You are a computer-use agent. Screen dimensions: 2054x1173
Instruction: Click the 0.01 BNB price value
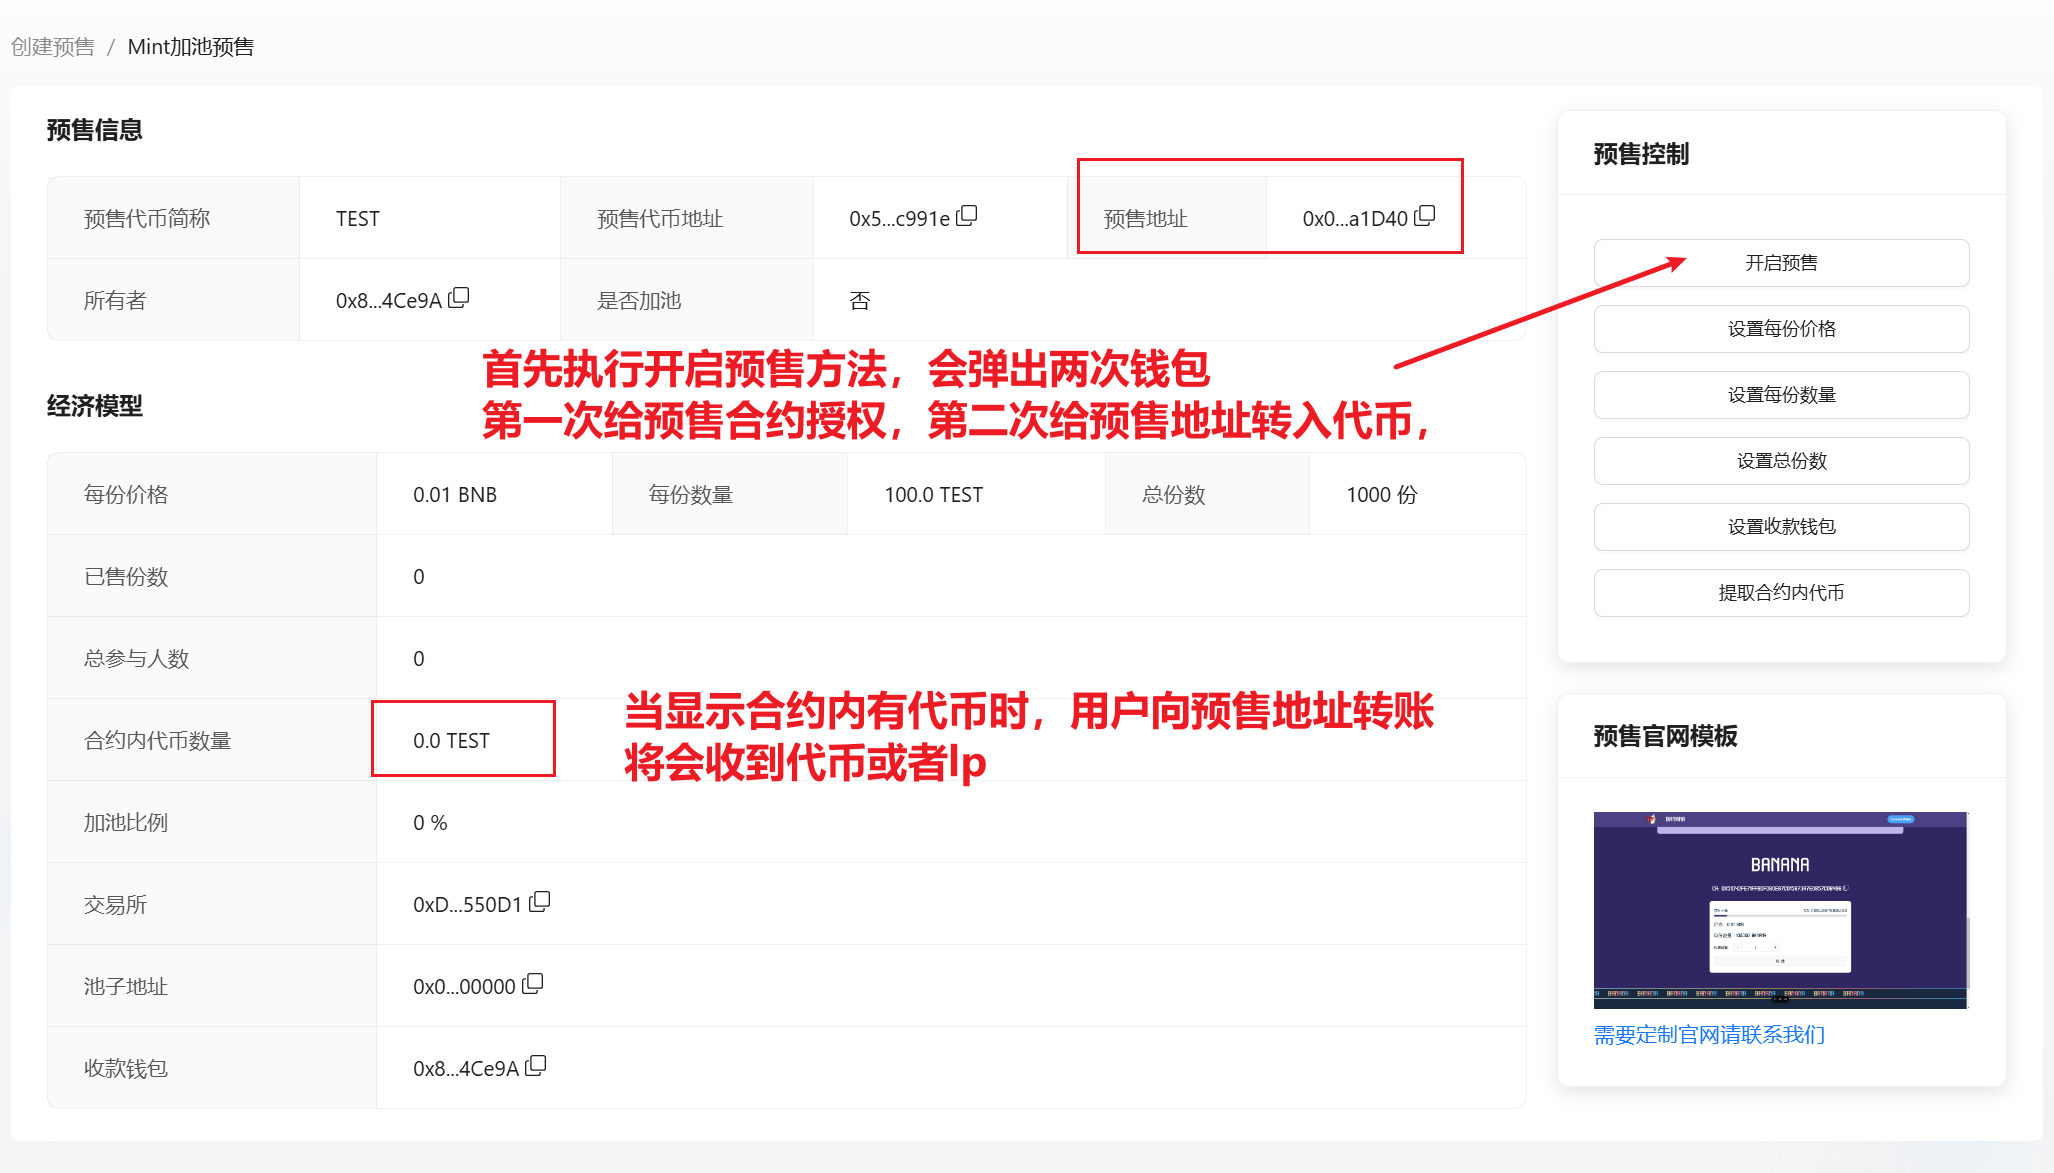pos(455,495)
